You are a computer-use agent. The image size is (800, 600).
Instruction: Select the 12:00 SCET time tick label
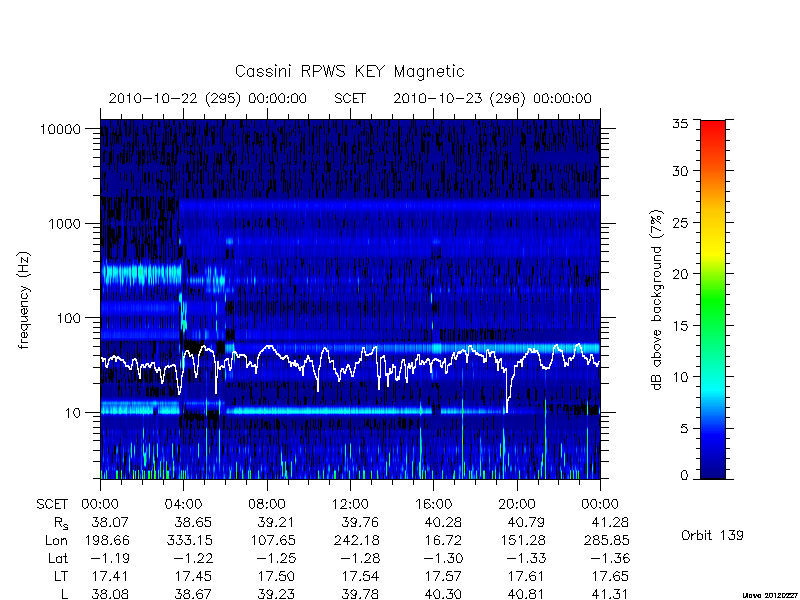(350, 505)
